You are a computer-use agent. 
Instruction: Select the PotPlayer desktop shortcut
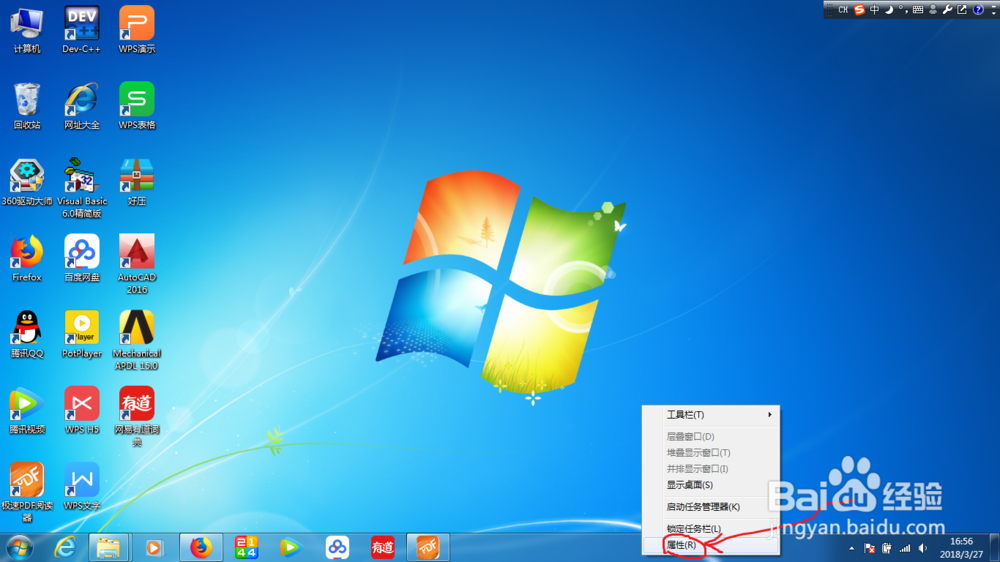coord(82,334)
